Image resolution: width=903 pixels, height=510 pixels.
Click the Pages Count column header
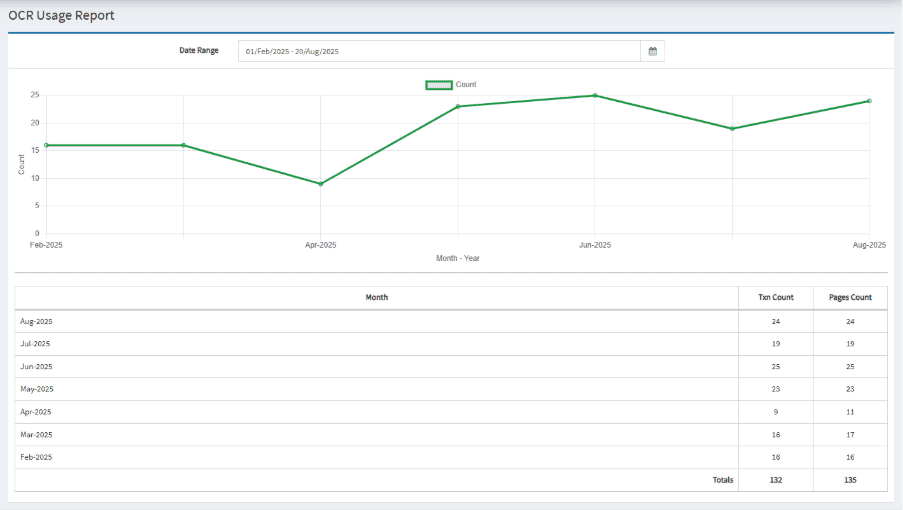point(850,298)
